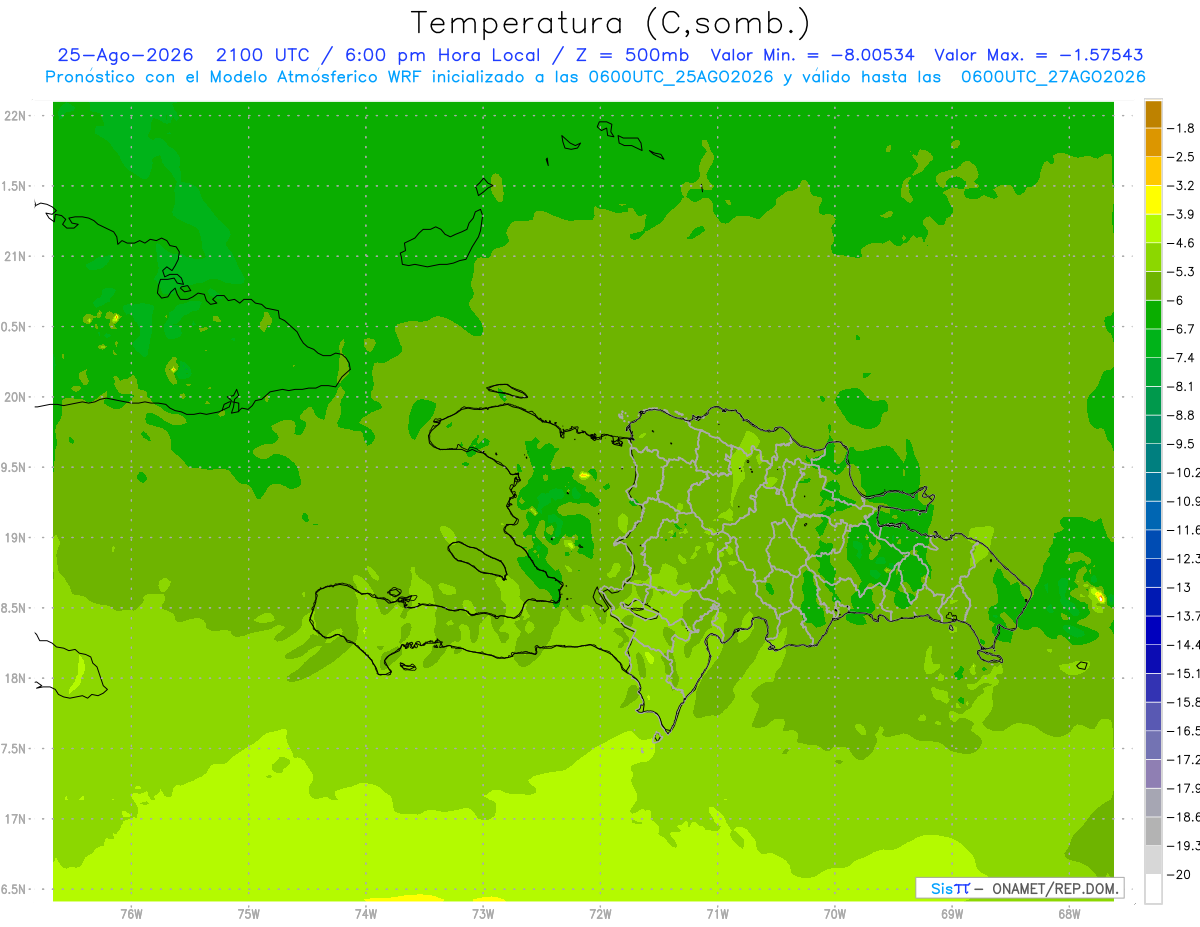The height and width of the screenshot is (927, 1200).
Task: Click the "17N" latitude axis label
Action: click(x=14, y=819)
